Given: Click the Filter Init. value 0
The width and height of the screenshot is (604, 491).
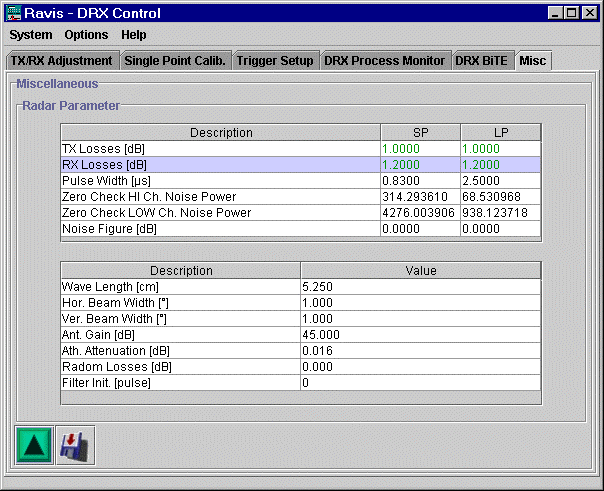Looking at the screenshot, I should tap(421, 382).
